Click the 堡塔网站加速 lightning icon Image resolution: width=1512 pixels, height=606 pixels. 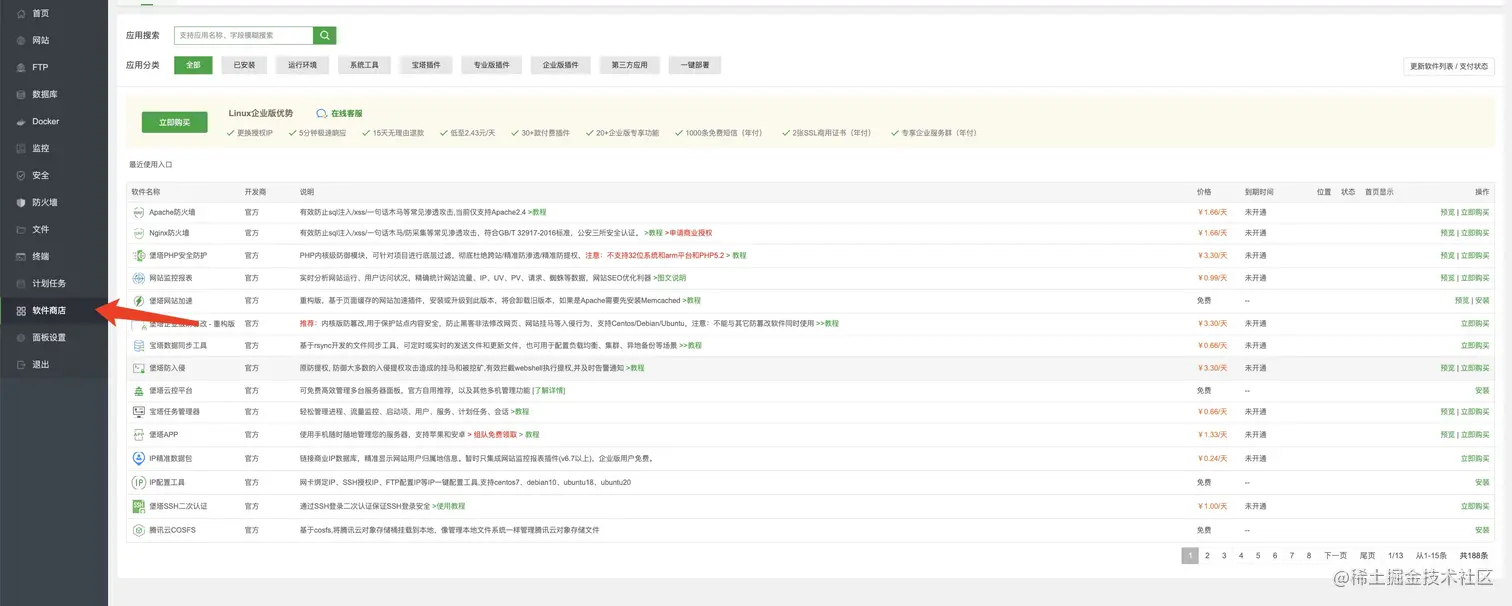click(139, 300)
